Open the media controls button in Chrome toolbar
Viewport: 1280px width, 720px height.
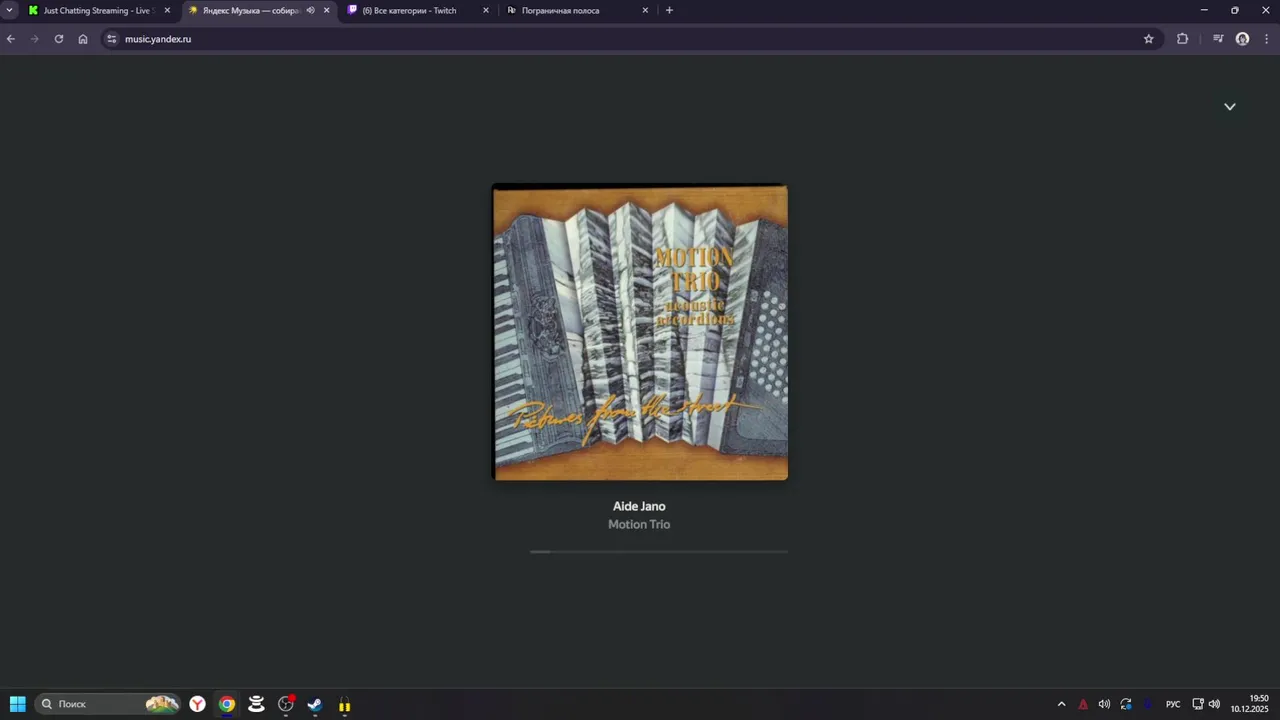coord(1218,39)
